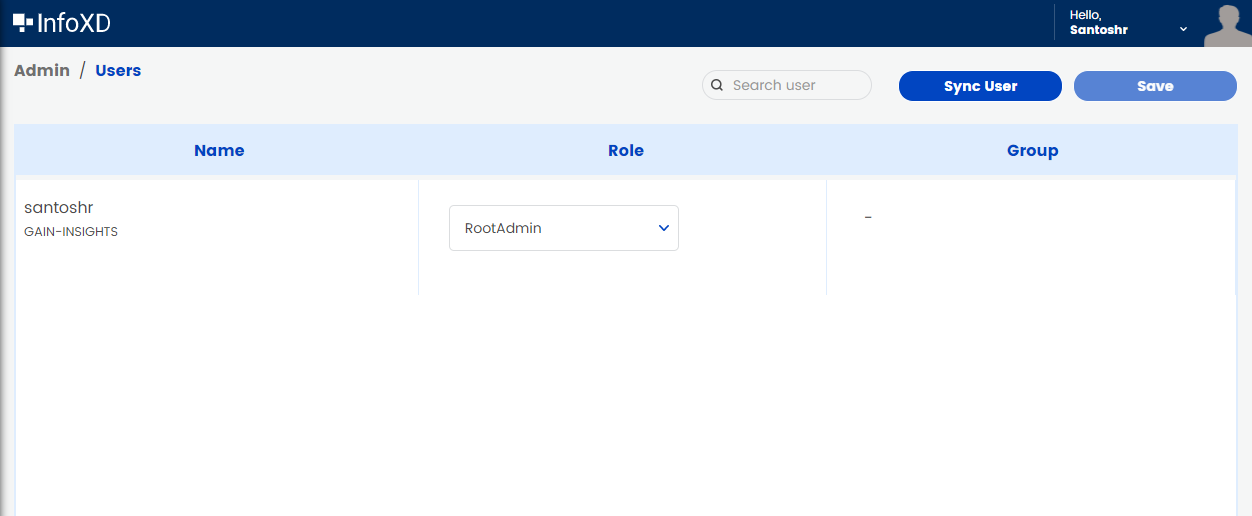Click the Sync User button
Viewport: 1252px width, 516px height.
[980, 86]
